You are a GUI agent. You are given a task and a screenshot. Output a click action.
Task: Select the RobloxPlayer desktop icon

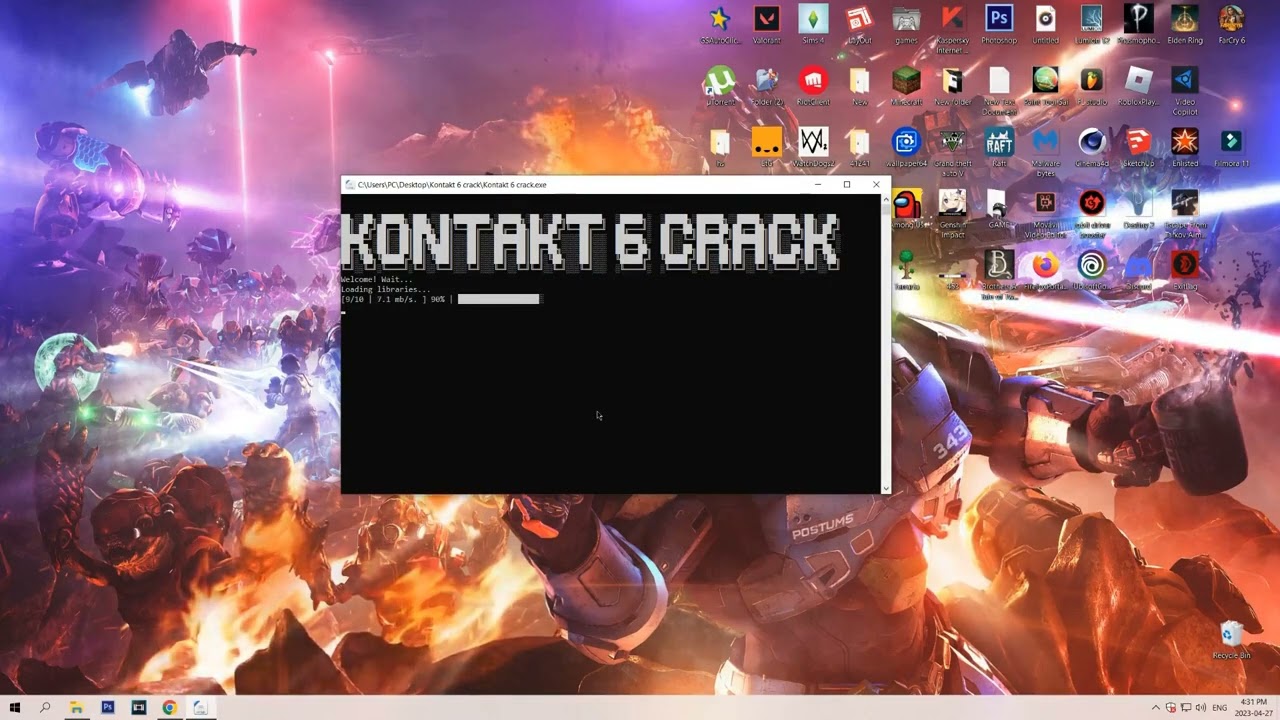coord(1138,86)
